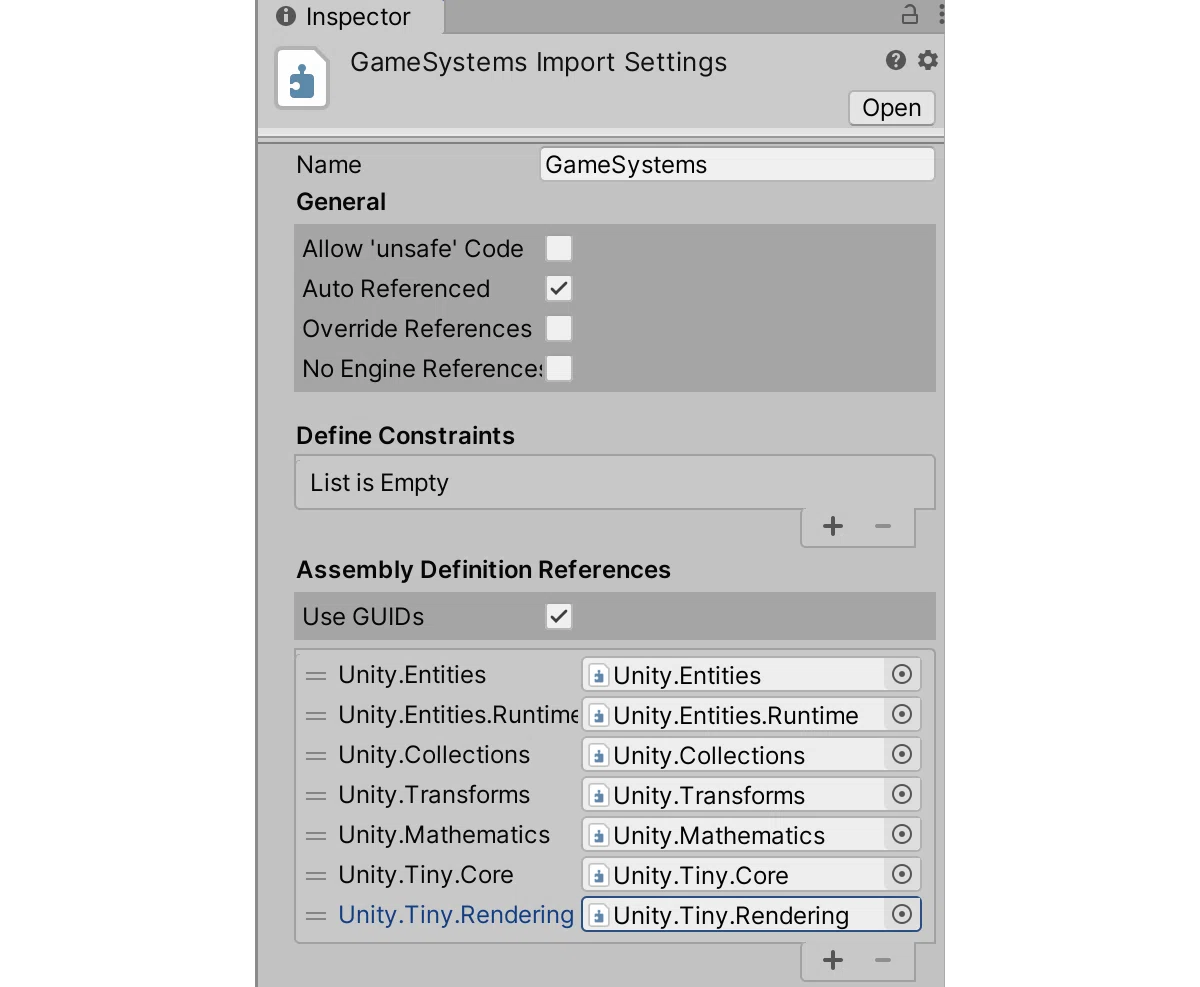Click the GameSystems Import Settings title

538,62
